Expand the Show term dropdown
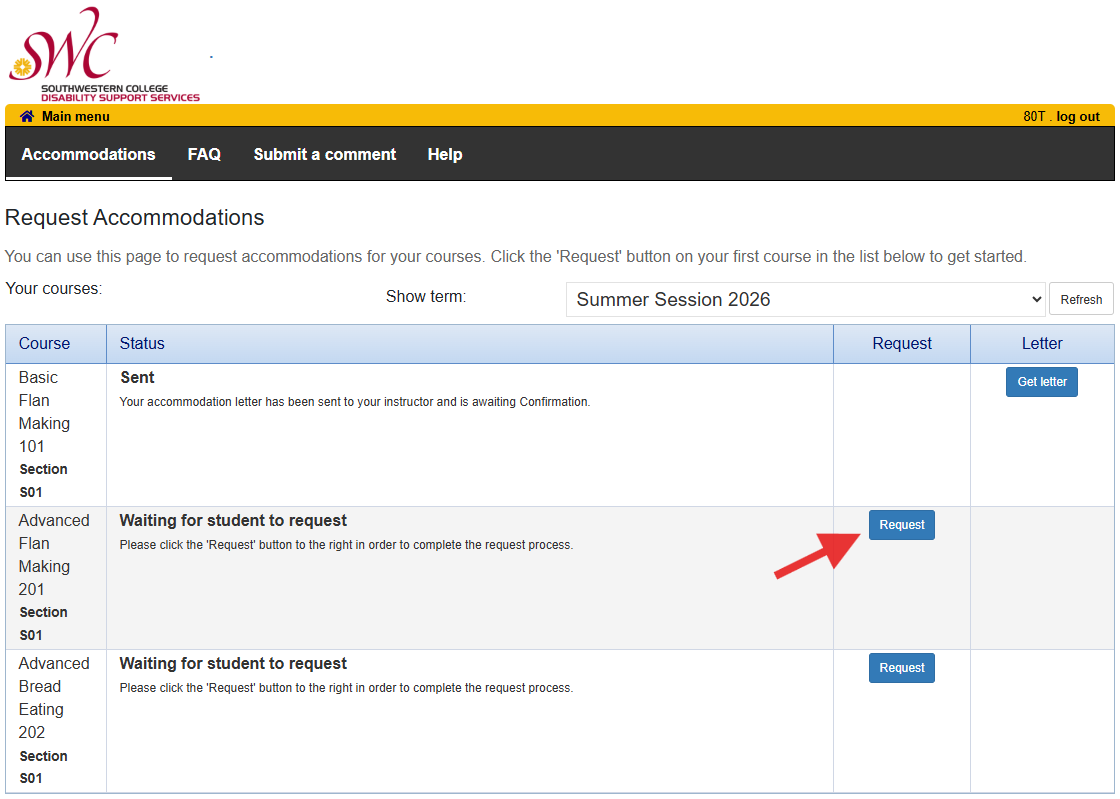The width and height of the screenshot is (1120, 799). point(806,299)
